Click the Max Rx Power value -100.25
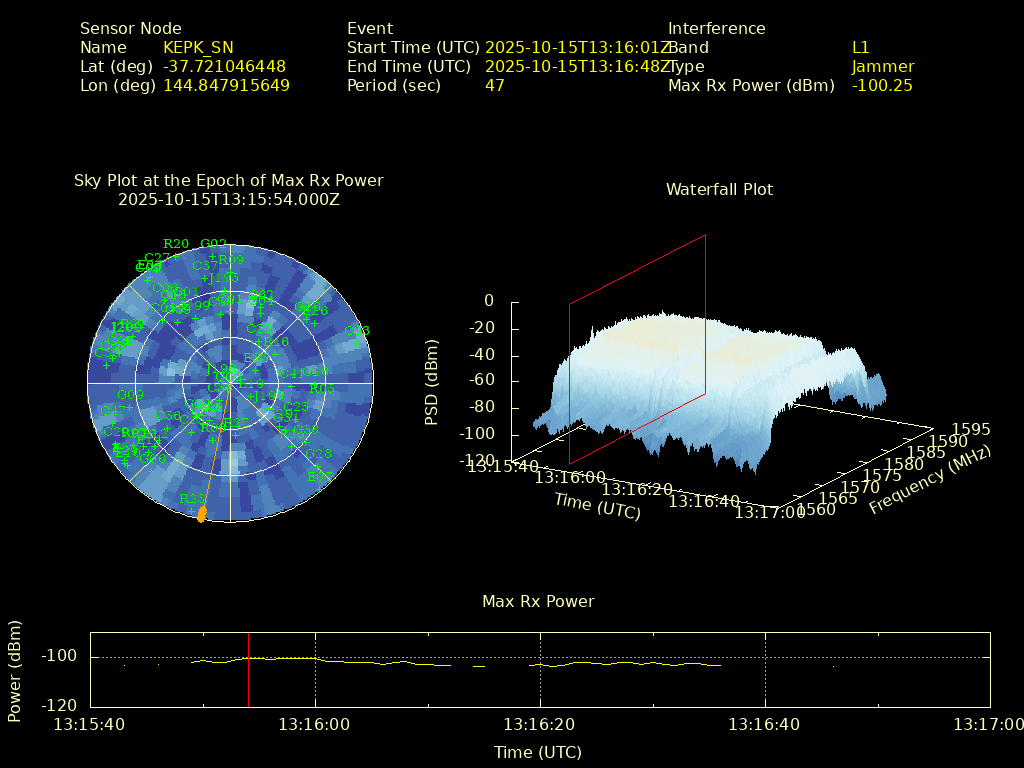Viewport: 1024px width, 768px height. pos(881,85)
